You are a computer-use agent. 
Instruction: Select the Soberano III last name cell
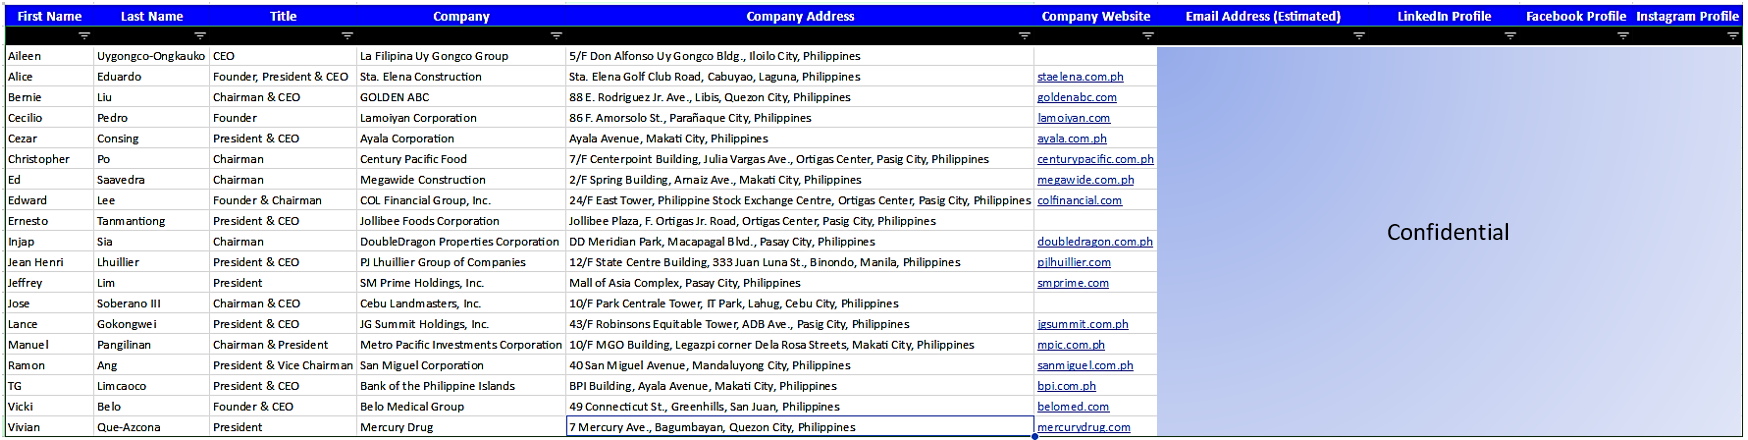click(152, 304)
